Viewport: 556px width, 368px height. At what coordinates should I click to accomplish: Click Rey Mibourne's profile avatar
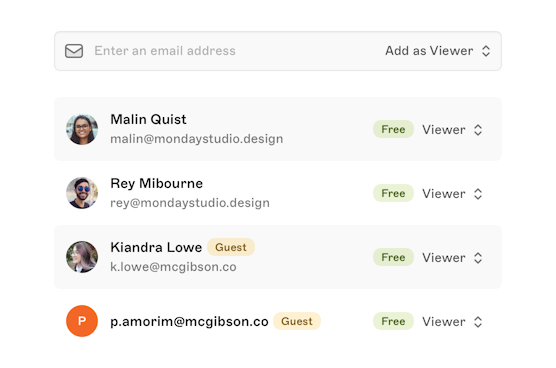pos(82,193)
